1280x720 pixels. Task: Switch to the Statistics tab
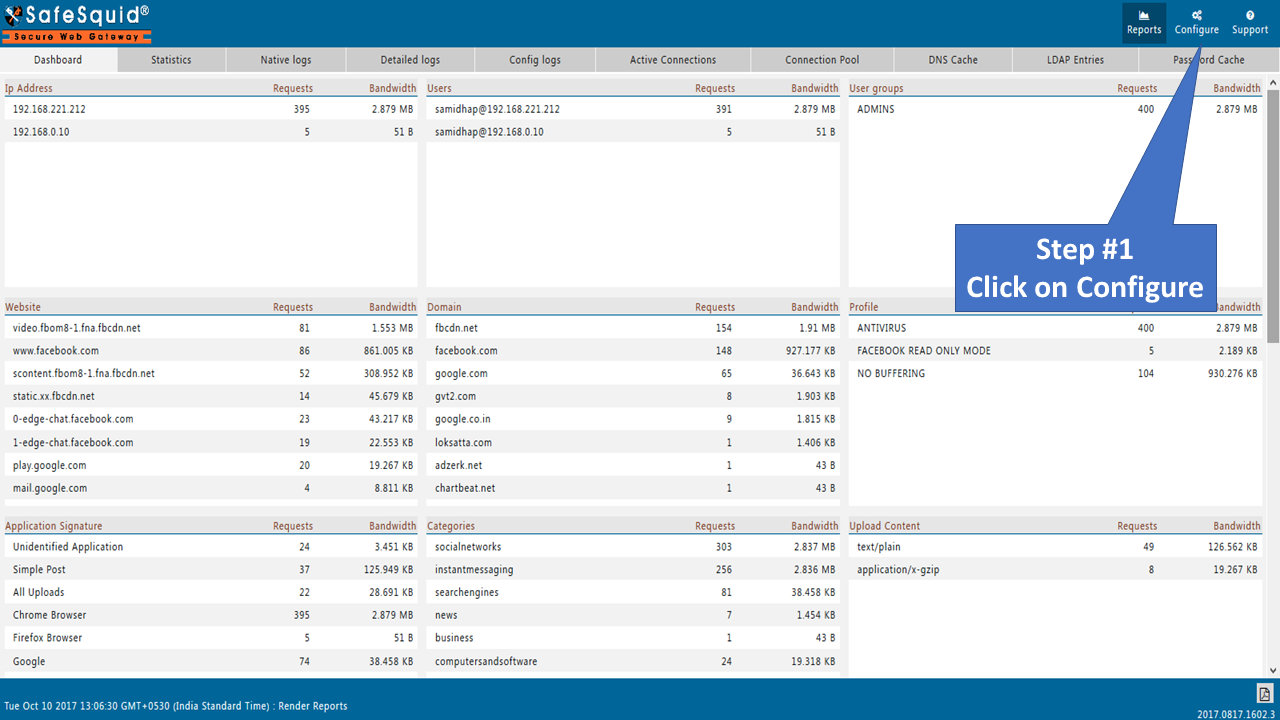tap(171, 60)
